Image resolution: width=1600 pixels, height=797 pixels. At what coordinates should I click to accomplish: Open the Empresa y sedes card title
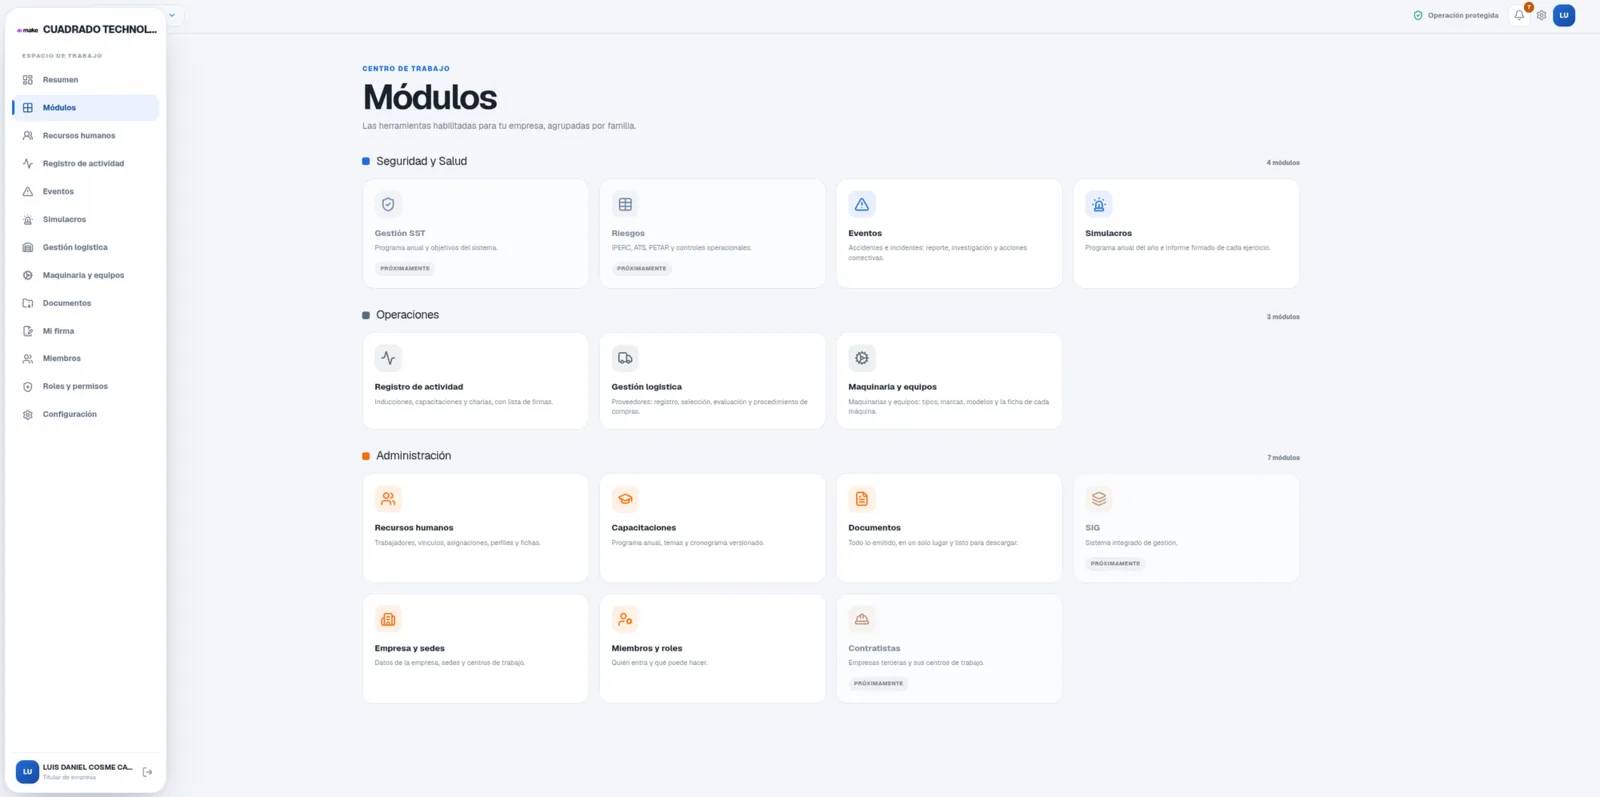[410, 649]
